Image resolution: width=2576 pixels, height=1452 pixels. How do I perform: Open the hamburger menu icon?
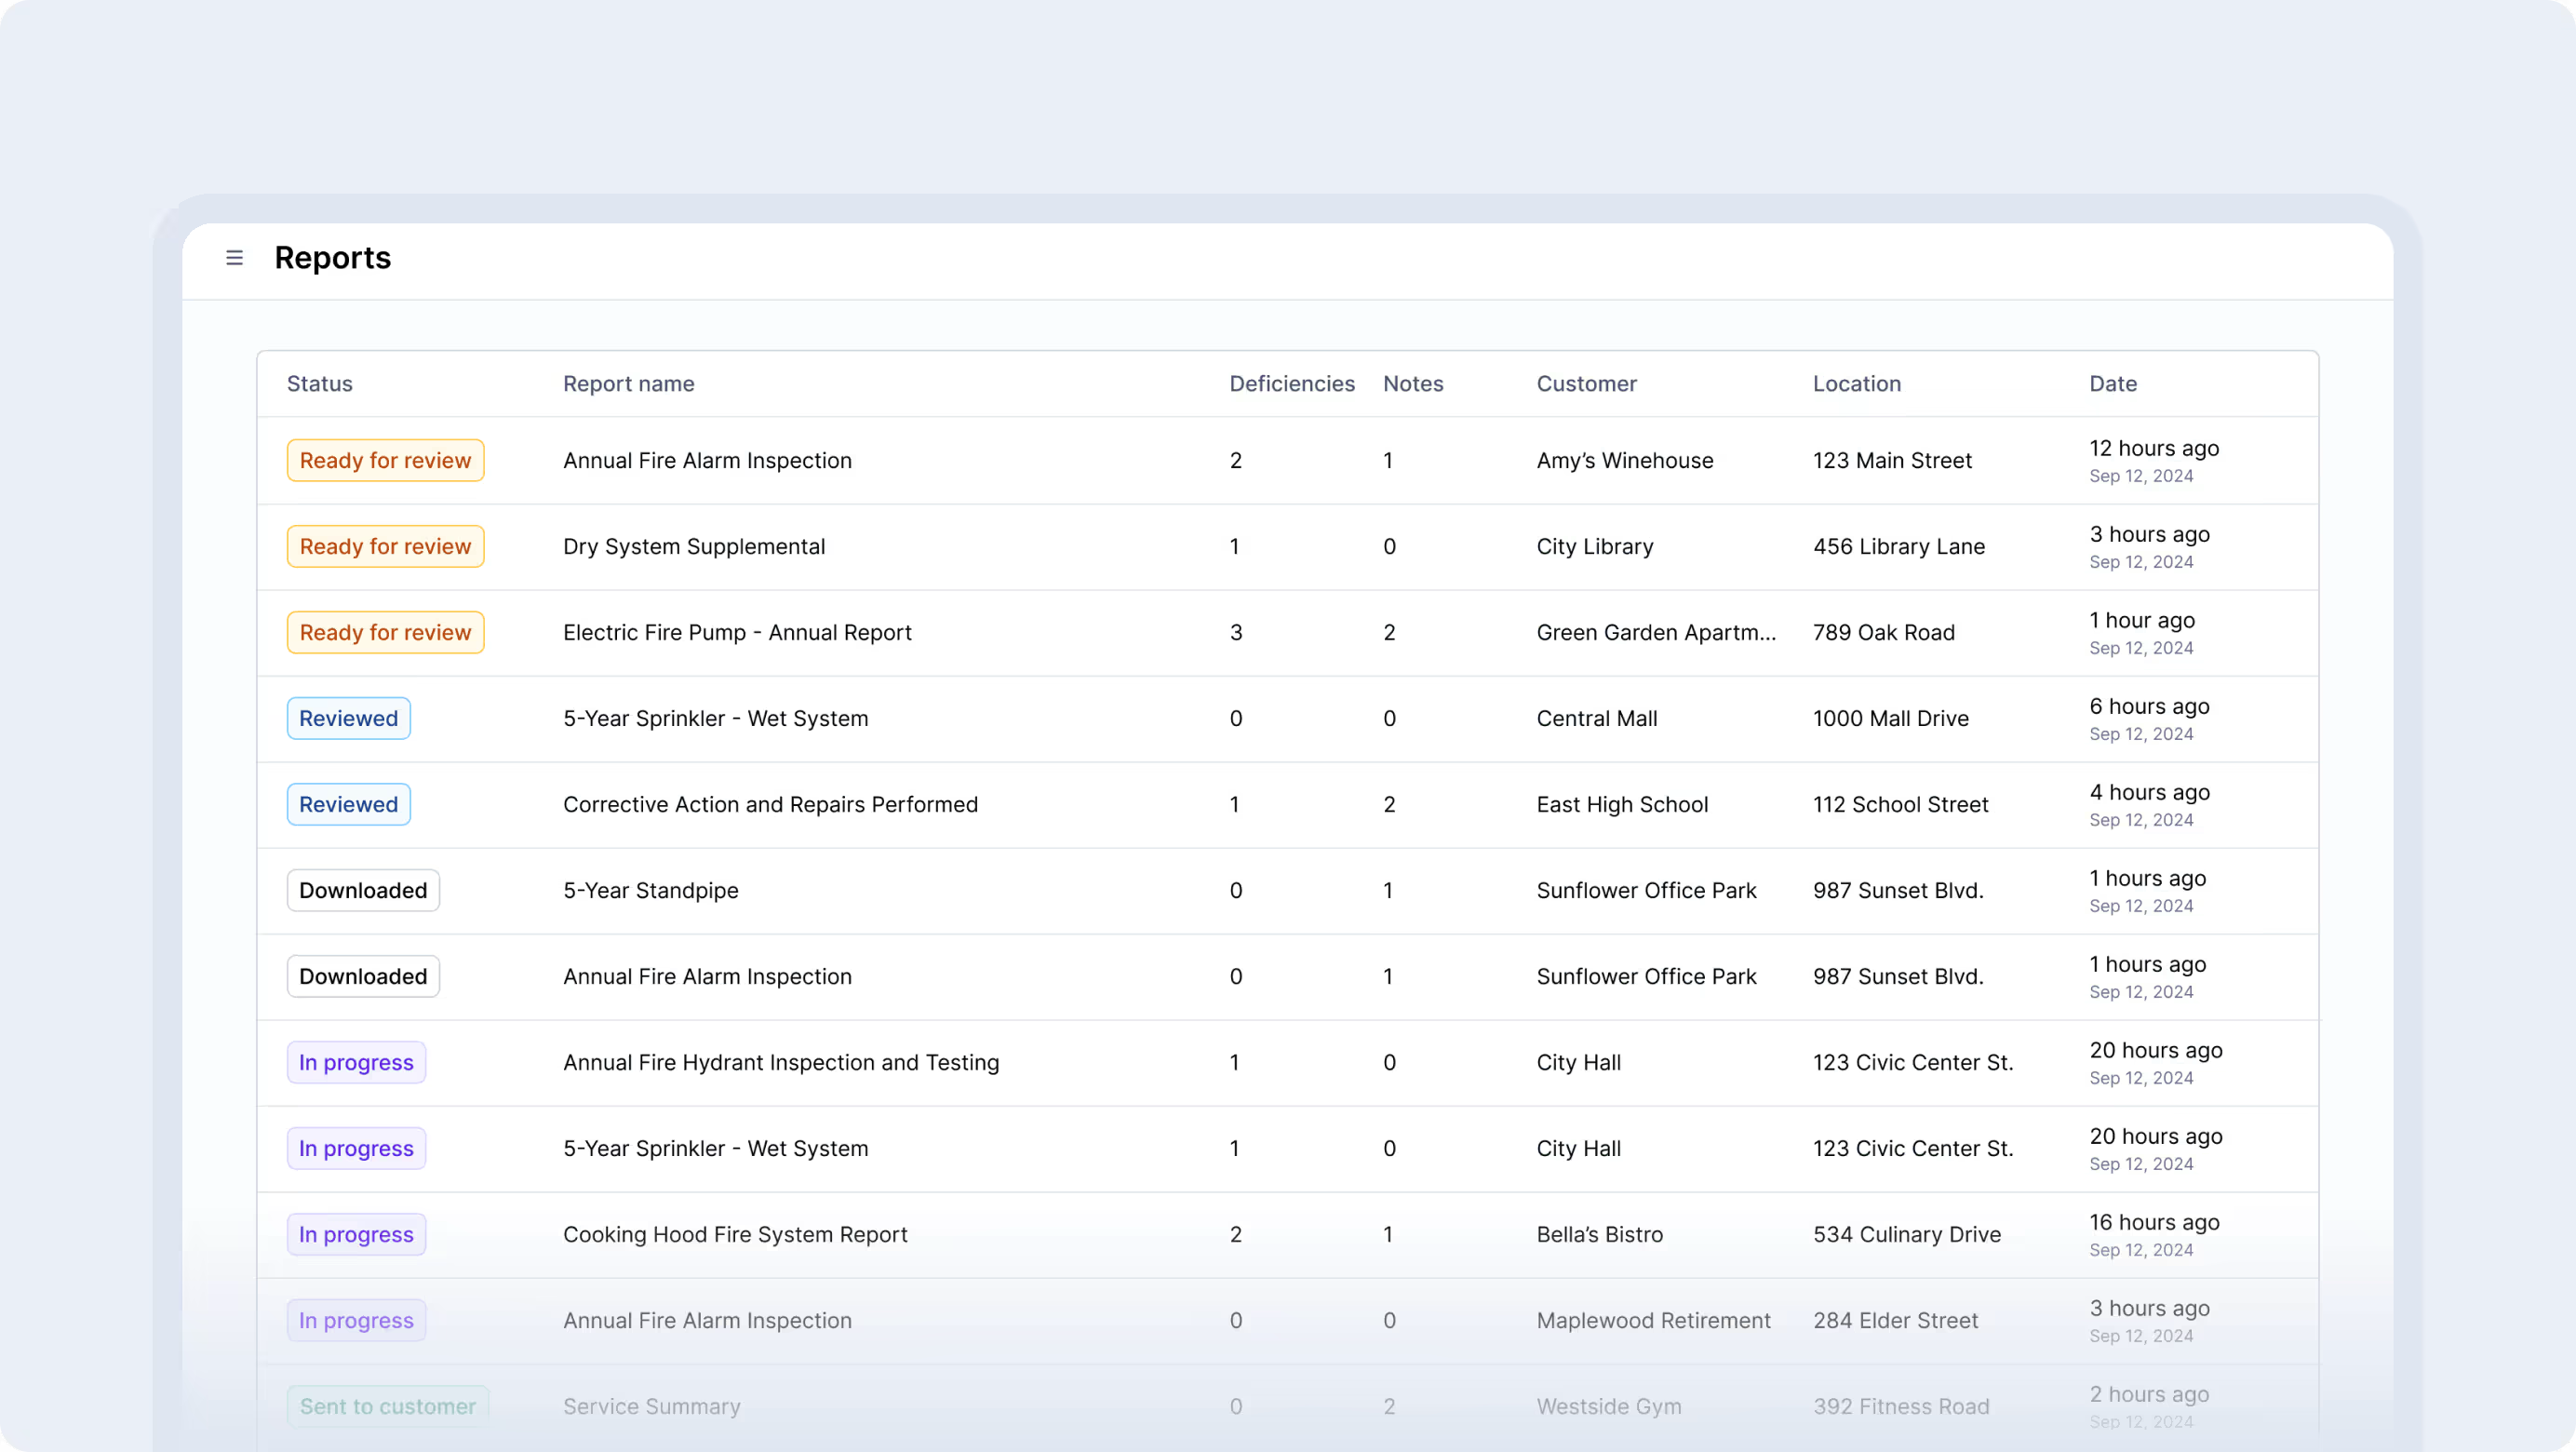[x=234, y=258]
